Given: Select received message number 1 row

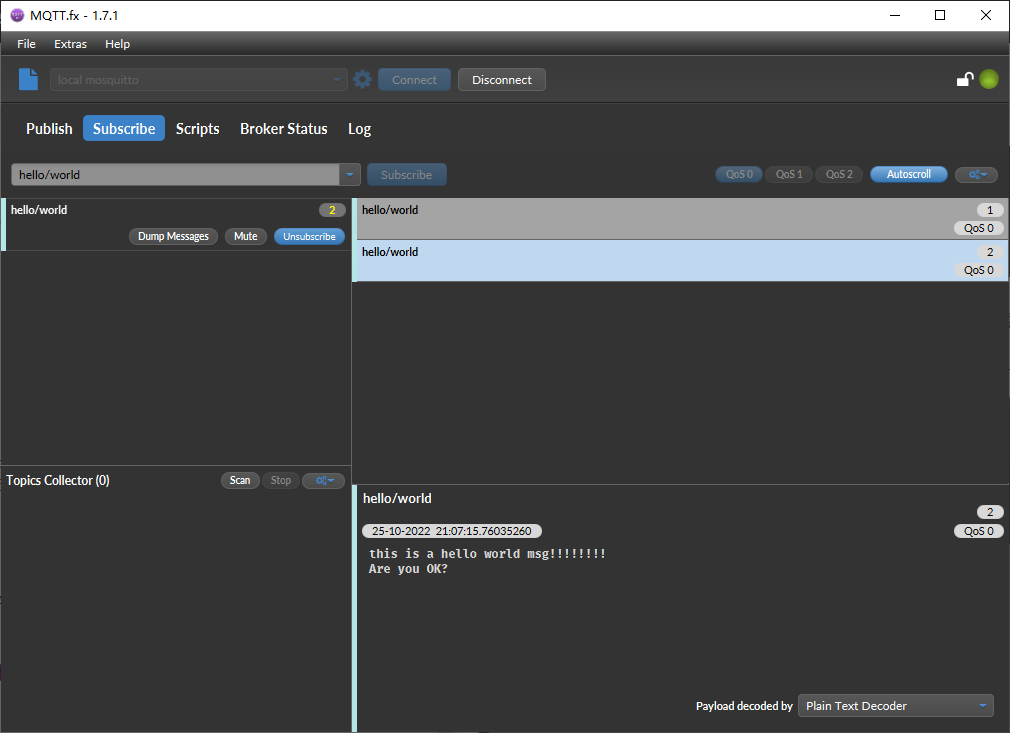Looking at the screenshot, I should (682, 219).
